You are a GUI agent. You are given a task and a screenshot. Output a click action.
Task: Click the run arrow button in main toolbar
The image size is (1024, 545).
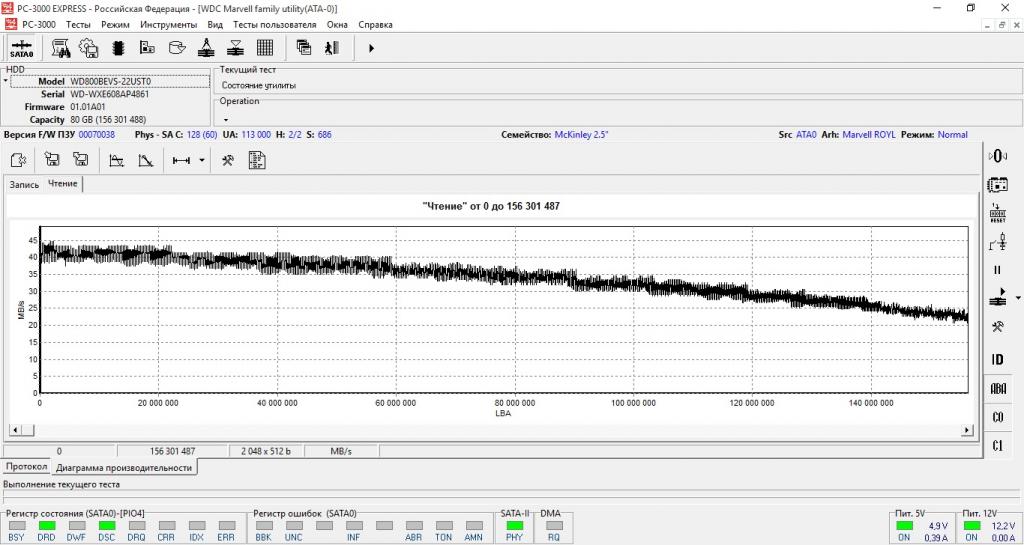coord(371,48)
